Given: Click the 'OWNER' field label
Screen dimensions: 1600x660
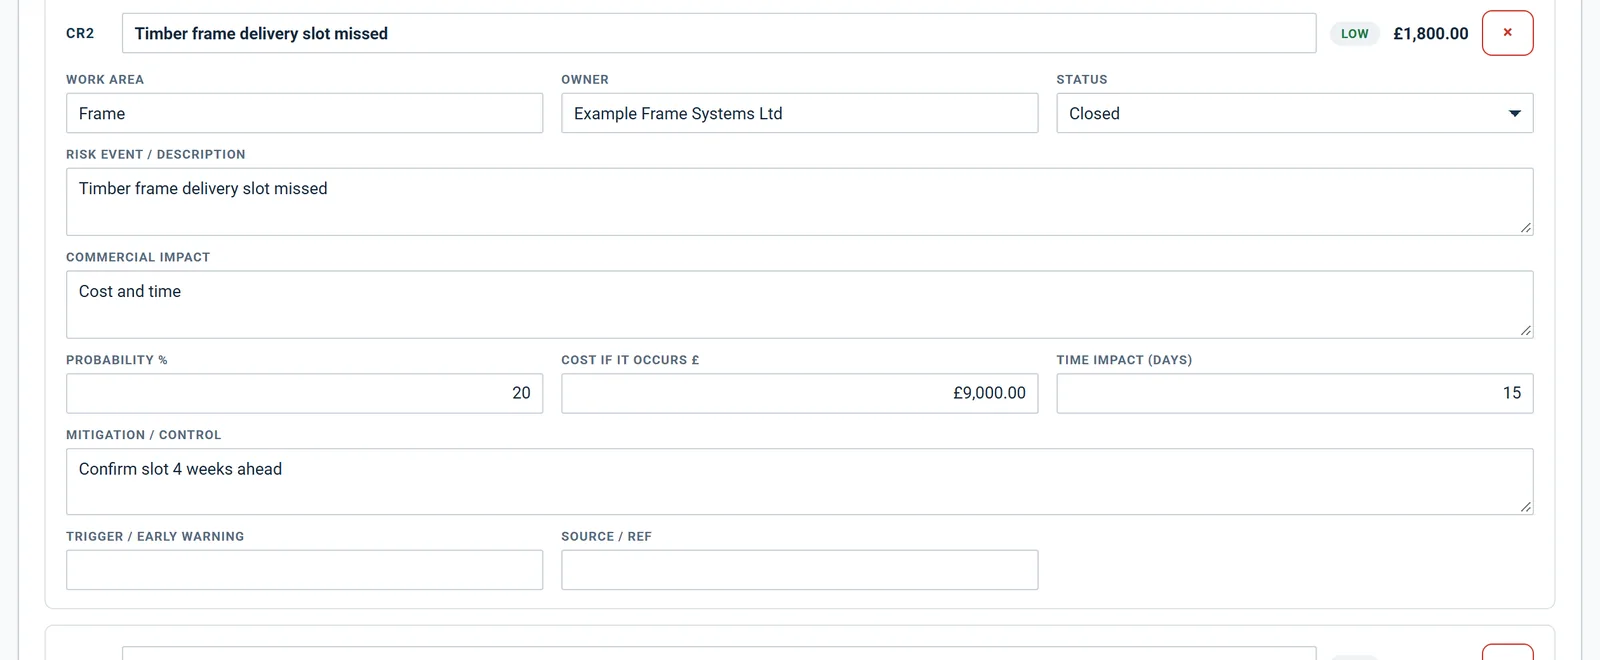Looking at the screenshot, I should 585,79.
